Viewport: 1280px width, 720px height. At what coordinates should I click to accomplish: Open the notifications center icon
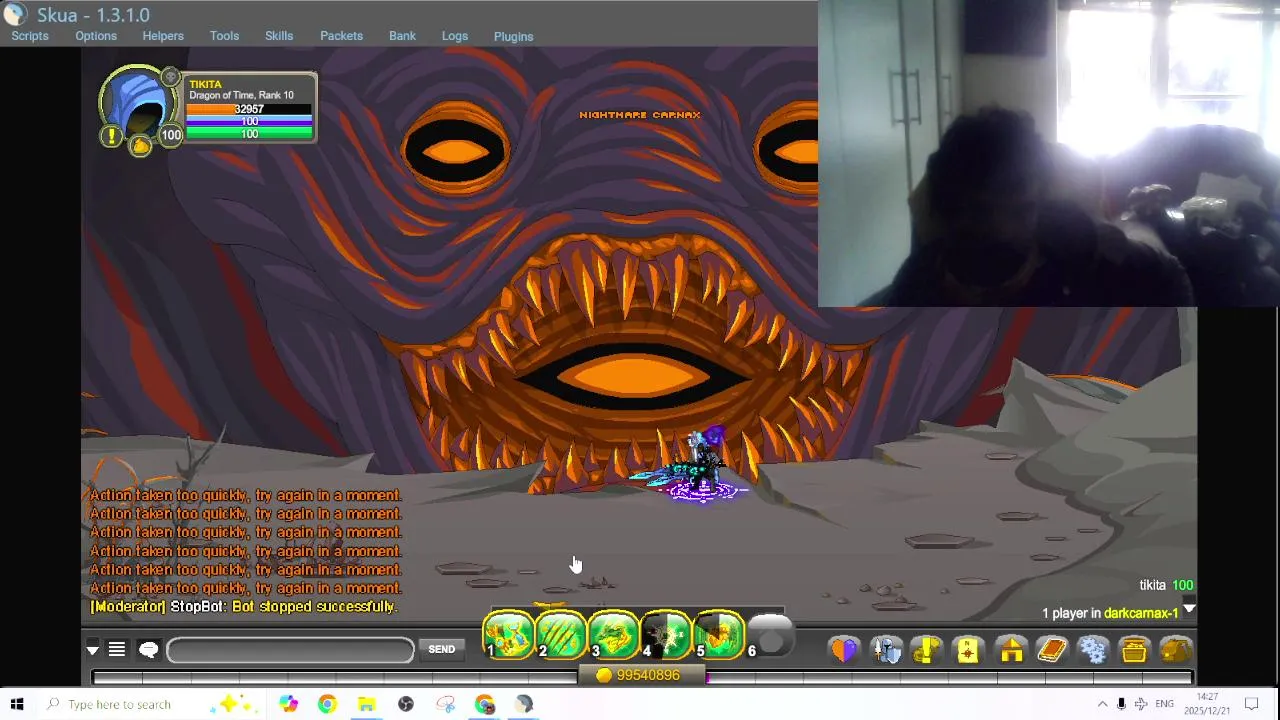coord(1251,704)
